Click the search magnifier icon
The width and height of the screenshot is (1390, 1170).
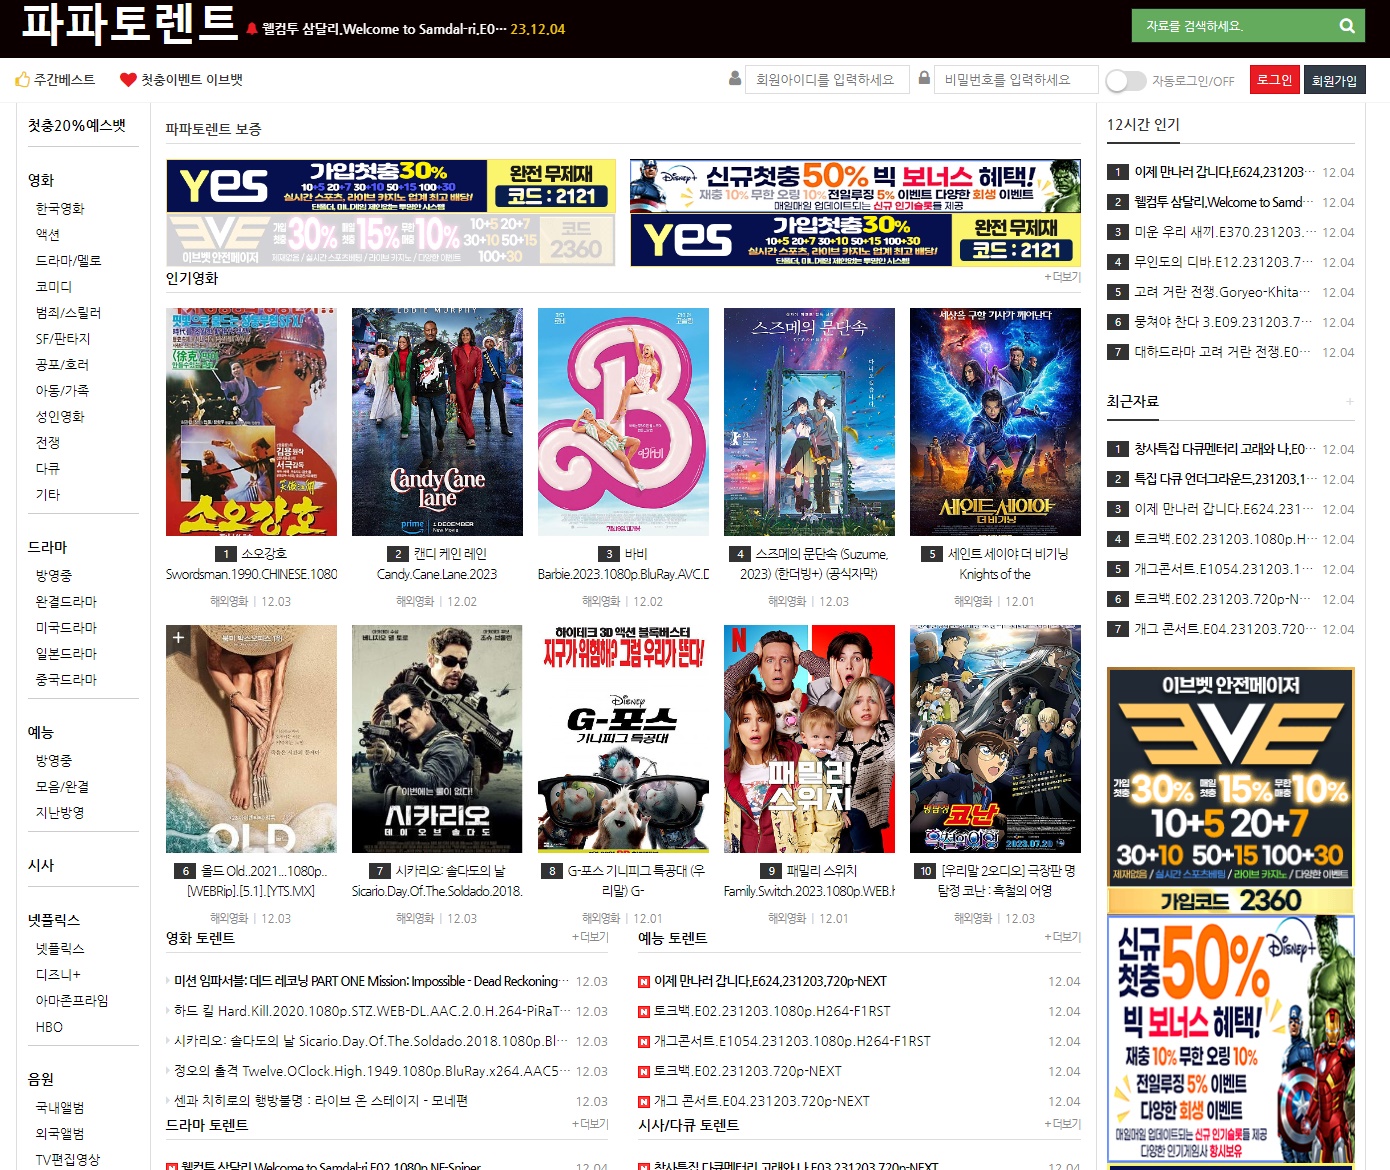pos(1347,26)
